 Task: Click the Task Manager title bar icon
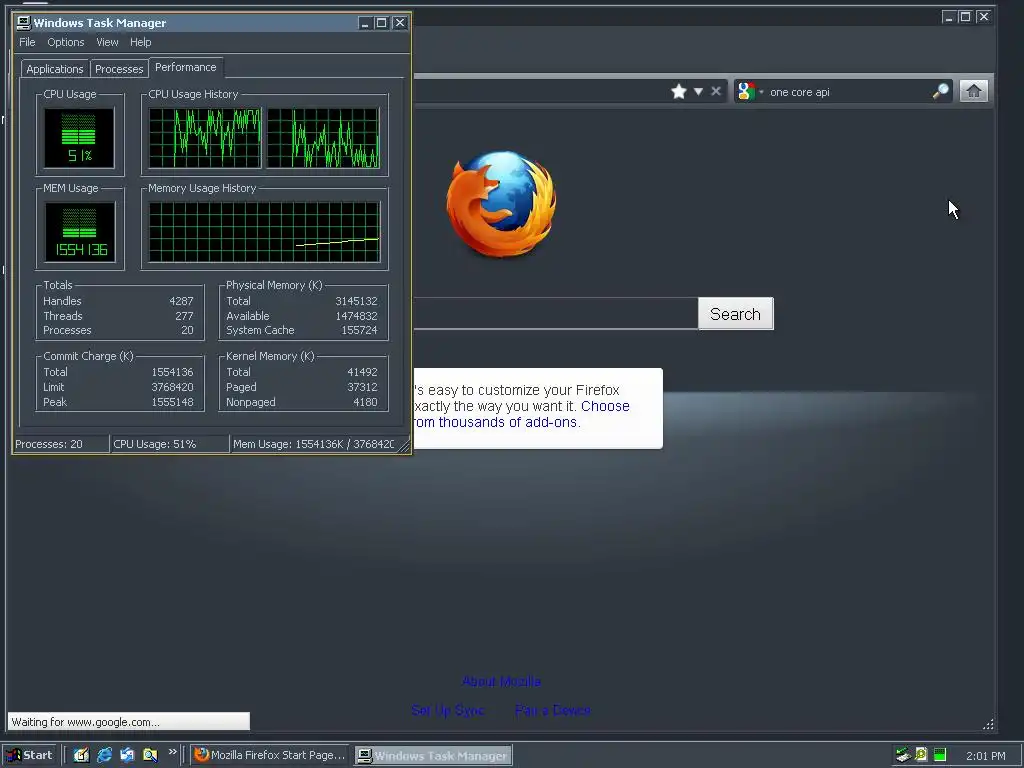coord(24,22)
